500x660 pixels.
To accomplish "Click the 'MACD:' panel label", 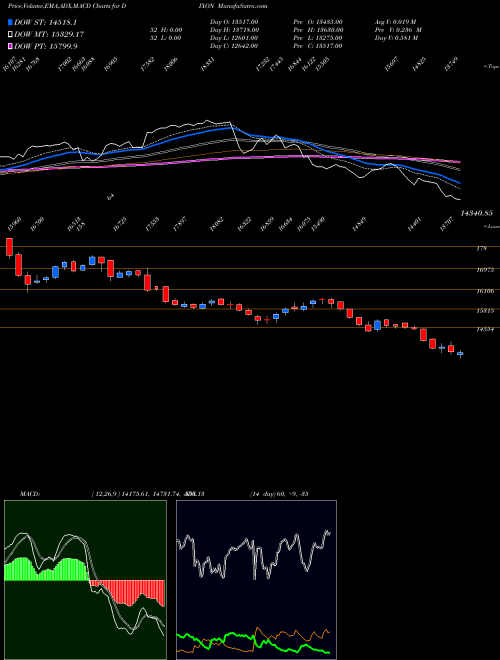I will point(30,494).
